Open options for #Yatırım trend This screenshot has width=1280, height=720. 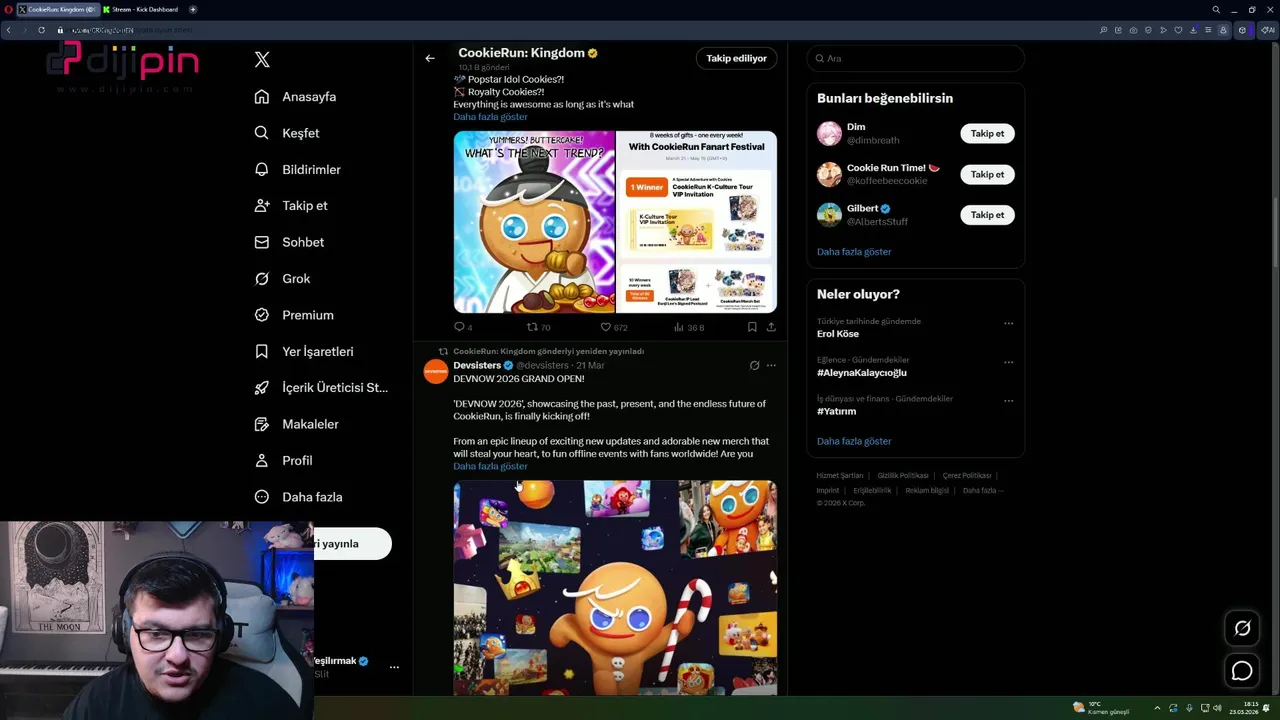pyautogui.click(x=1008, y=401)
